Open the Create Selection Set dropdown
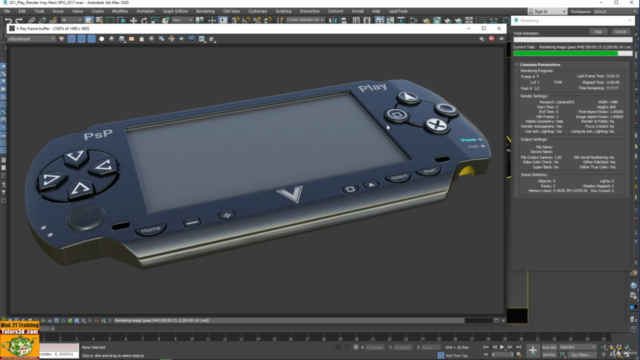Image resolution: width=640 pixels, height=360 pixels. tap(305, 20)
